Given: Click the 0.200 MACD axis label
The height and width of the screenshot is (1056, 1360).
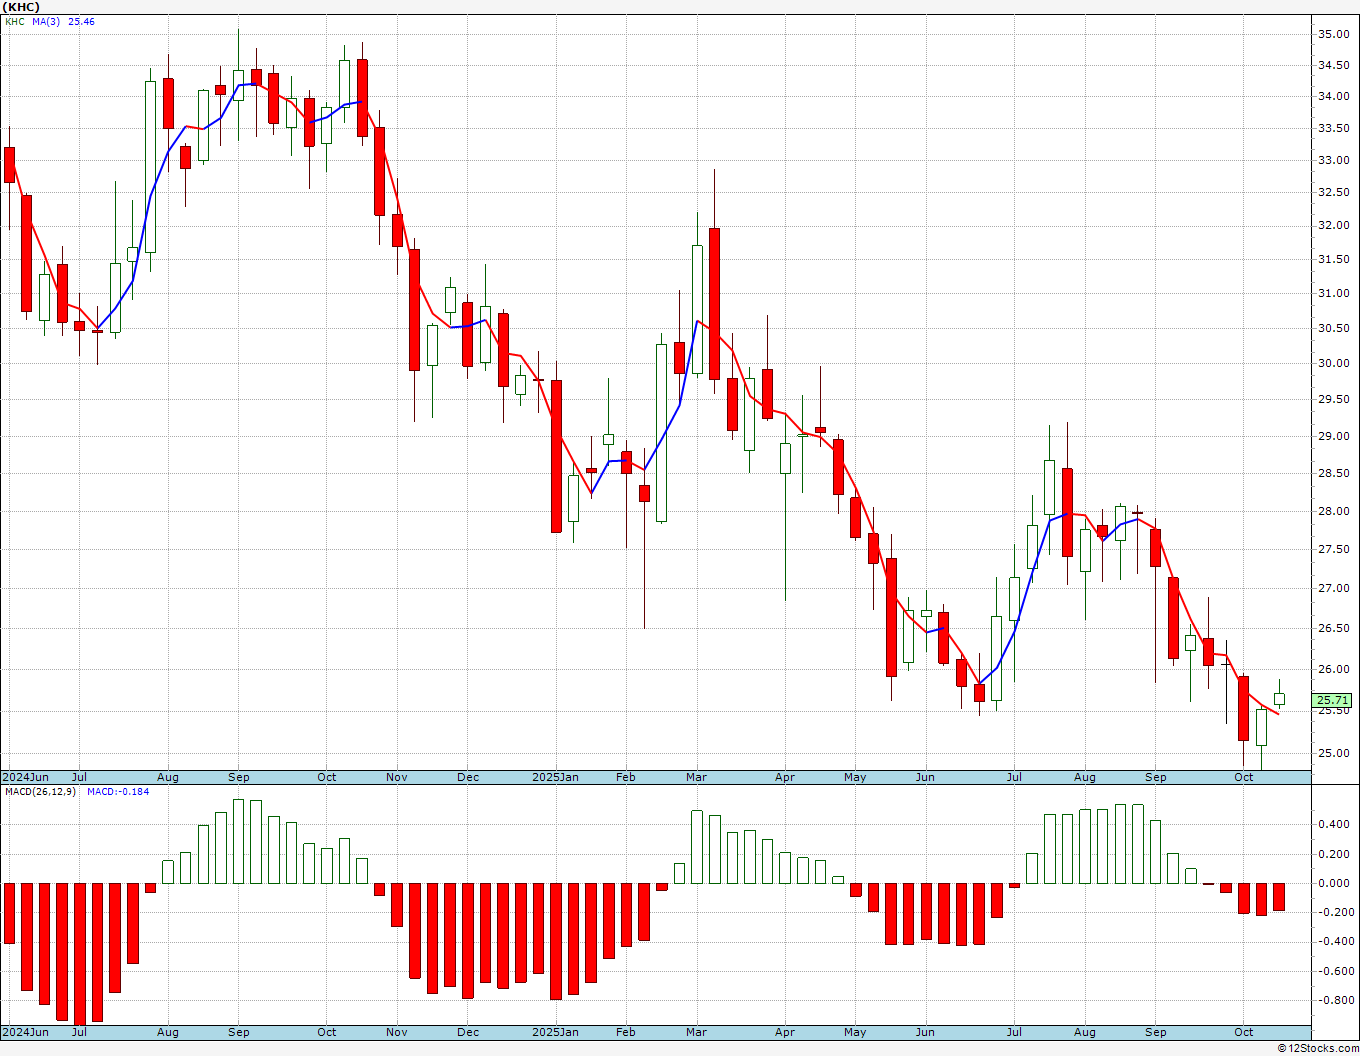Looking at the screenshot, I should 1333,854.
